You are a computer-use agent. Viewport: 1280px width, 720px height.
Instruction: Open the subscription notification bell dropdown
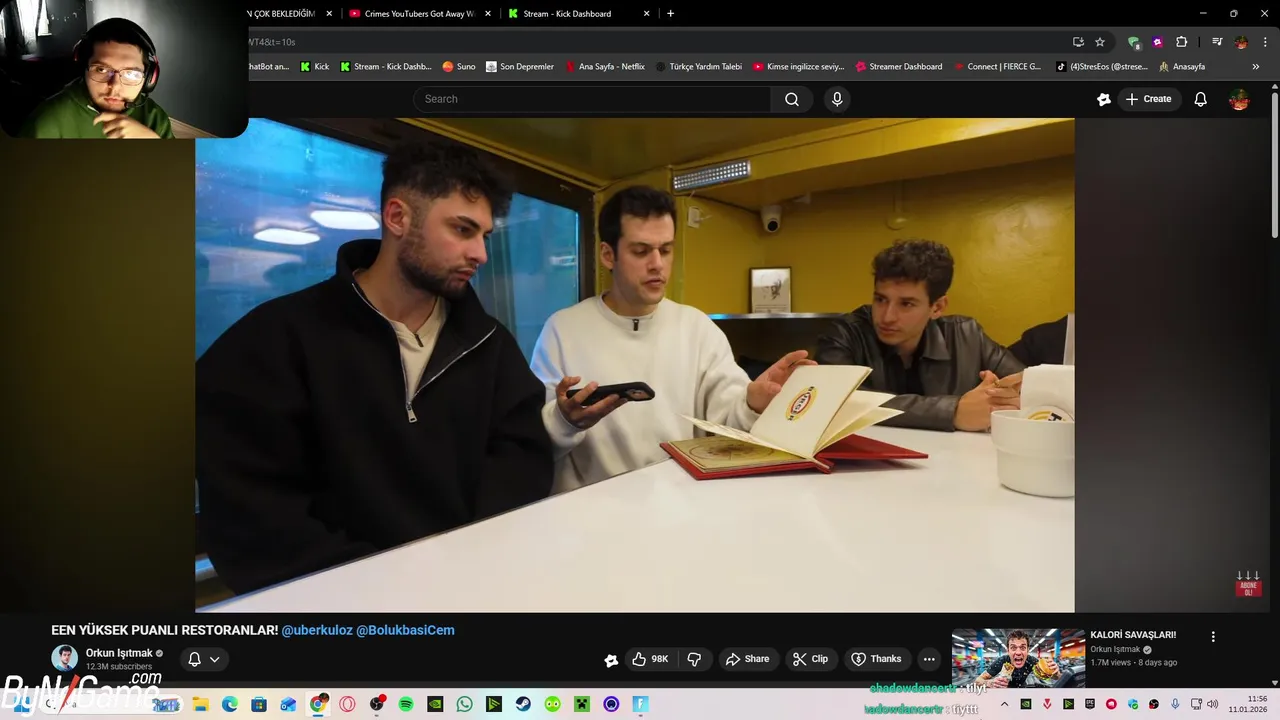204,659
